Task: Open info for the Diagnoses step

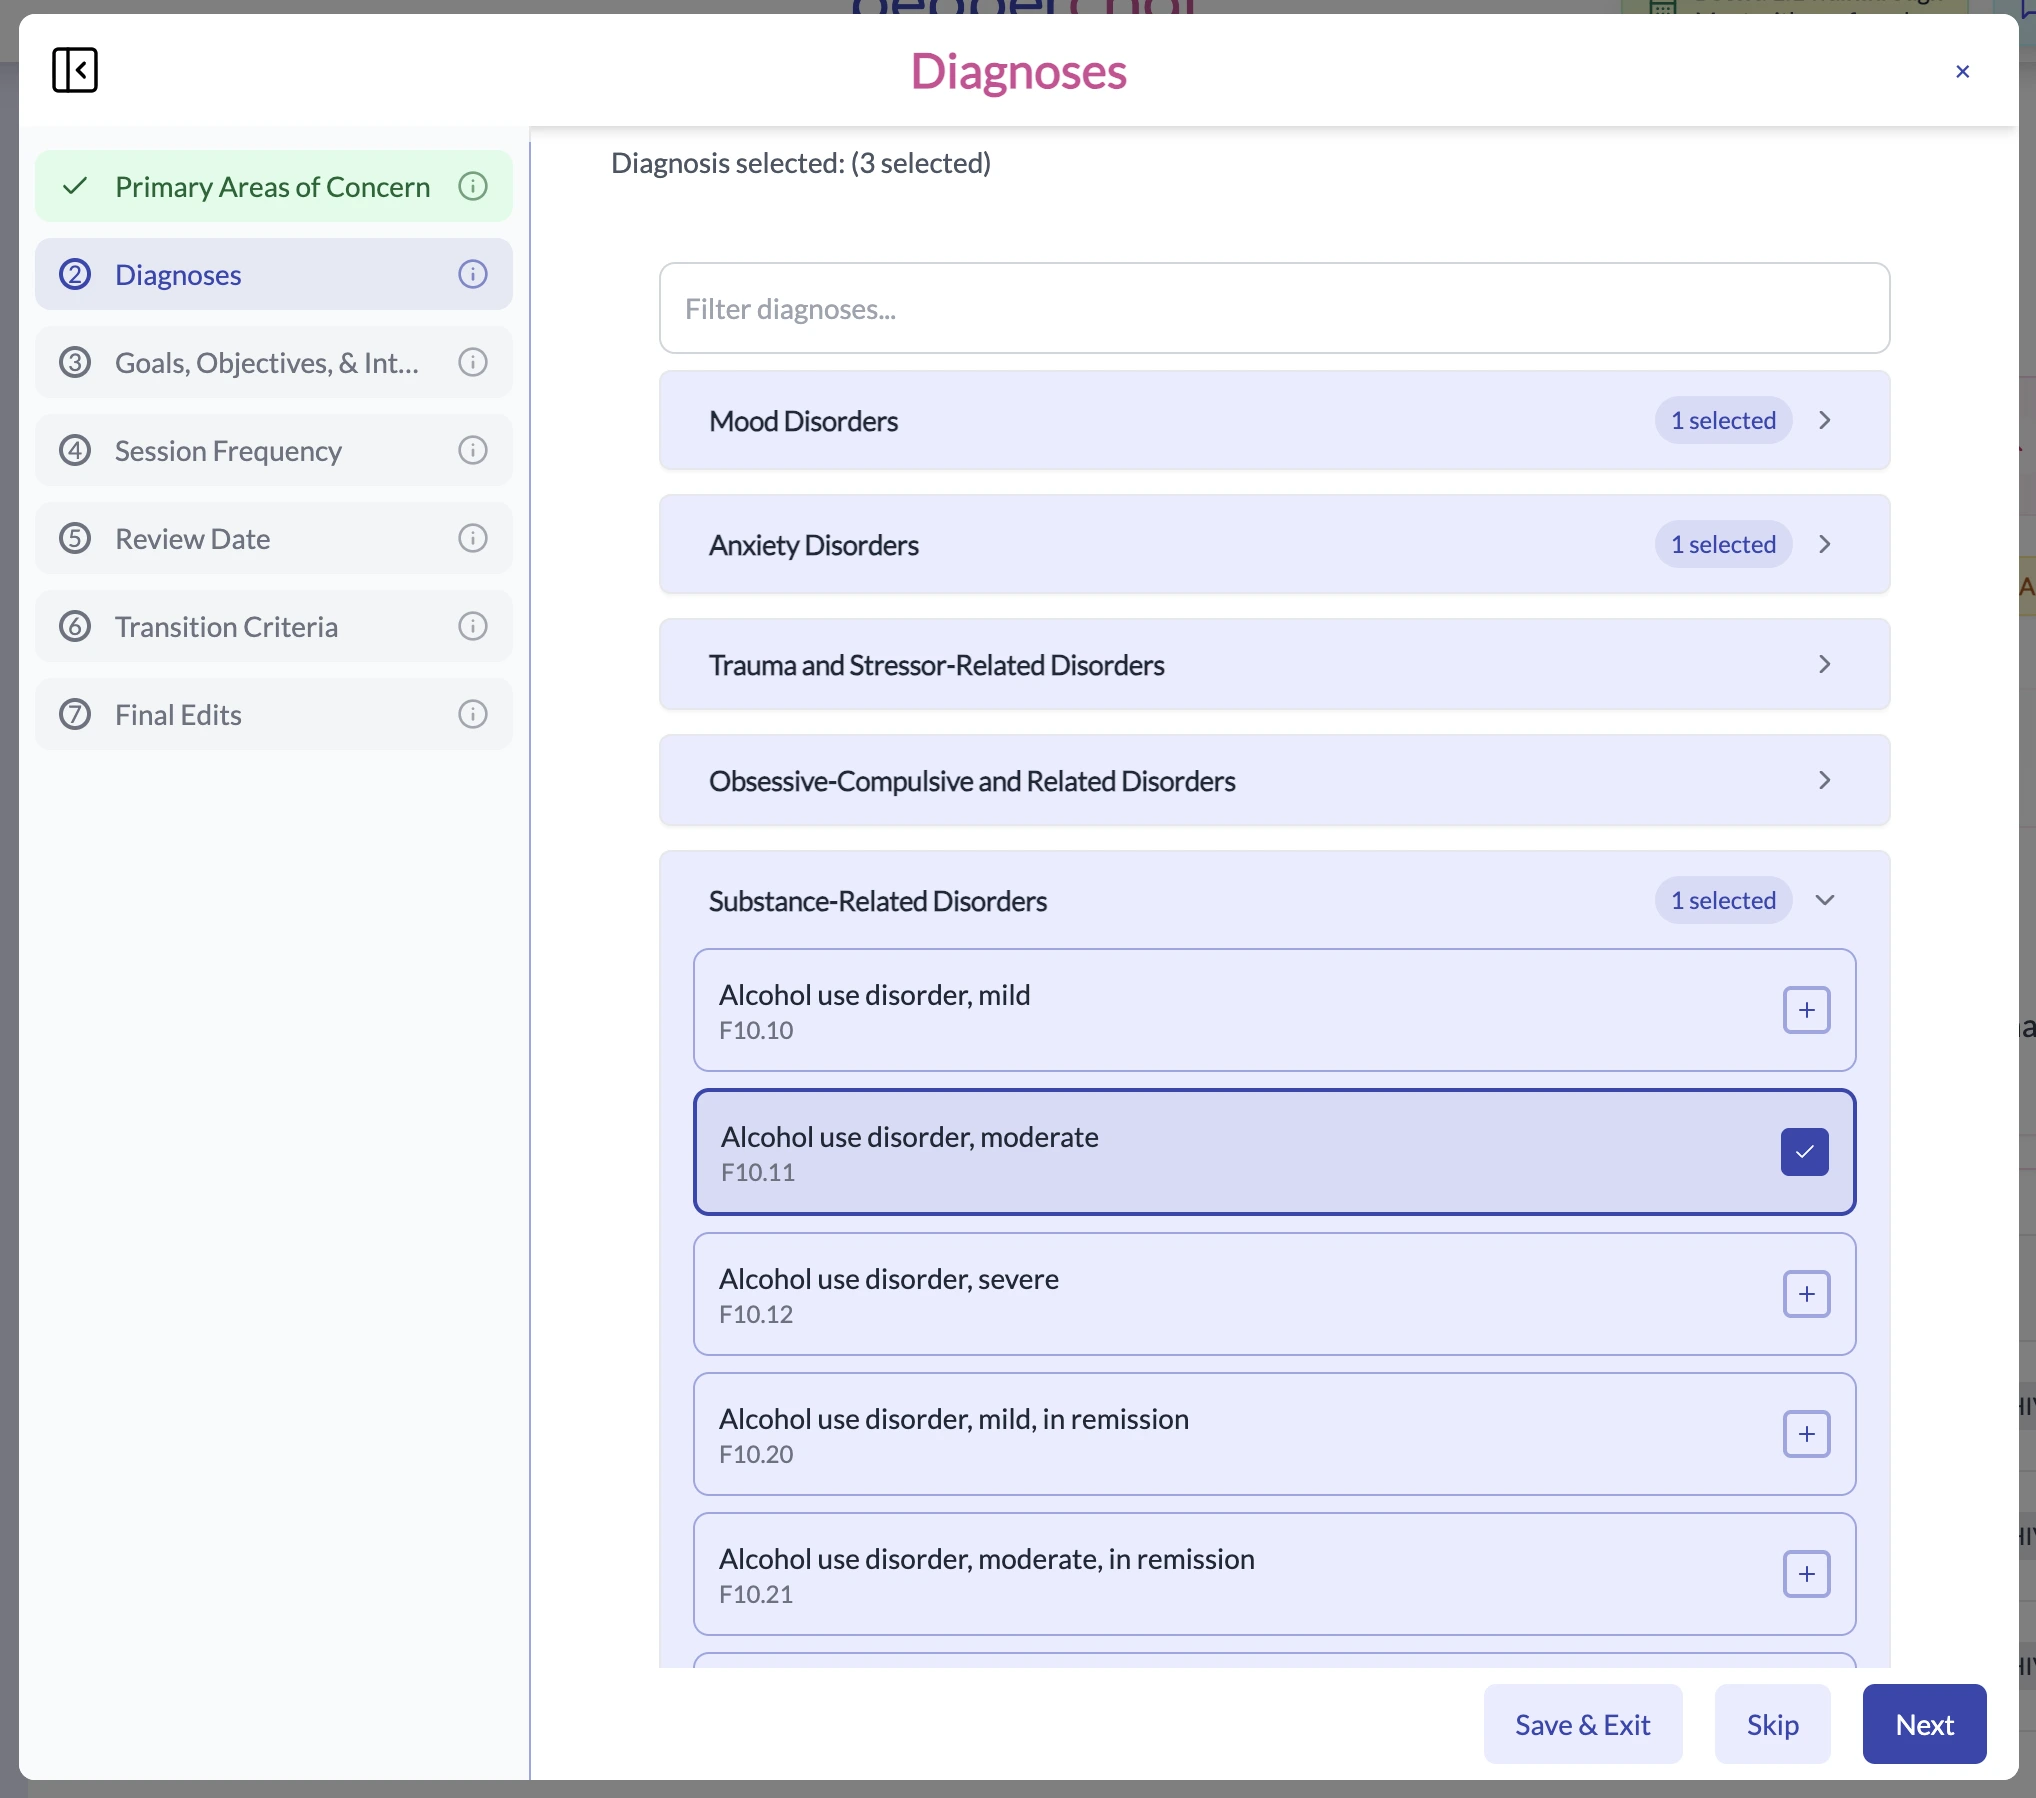Action: 472,274
